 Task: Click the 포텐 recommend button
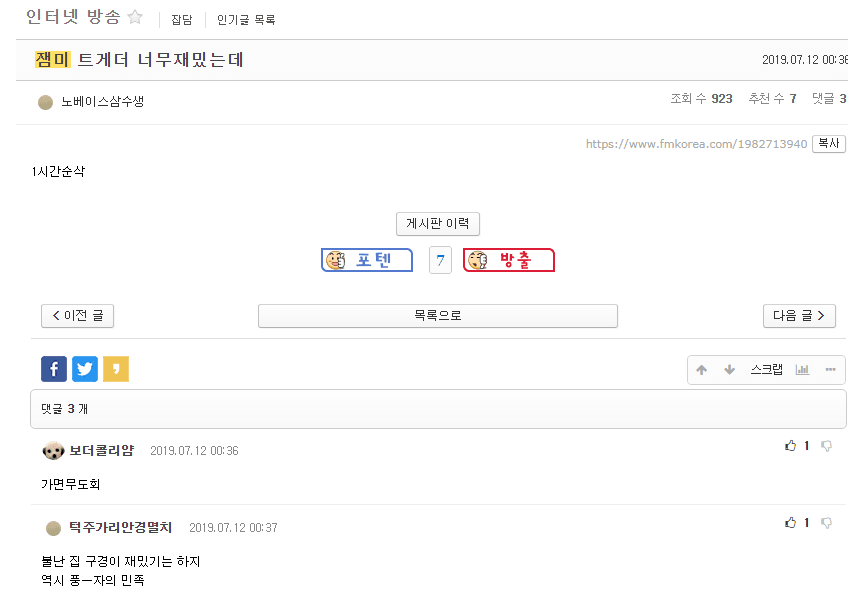coord(367,260)
